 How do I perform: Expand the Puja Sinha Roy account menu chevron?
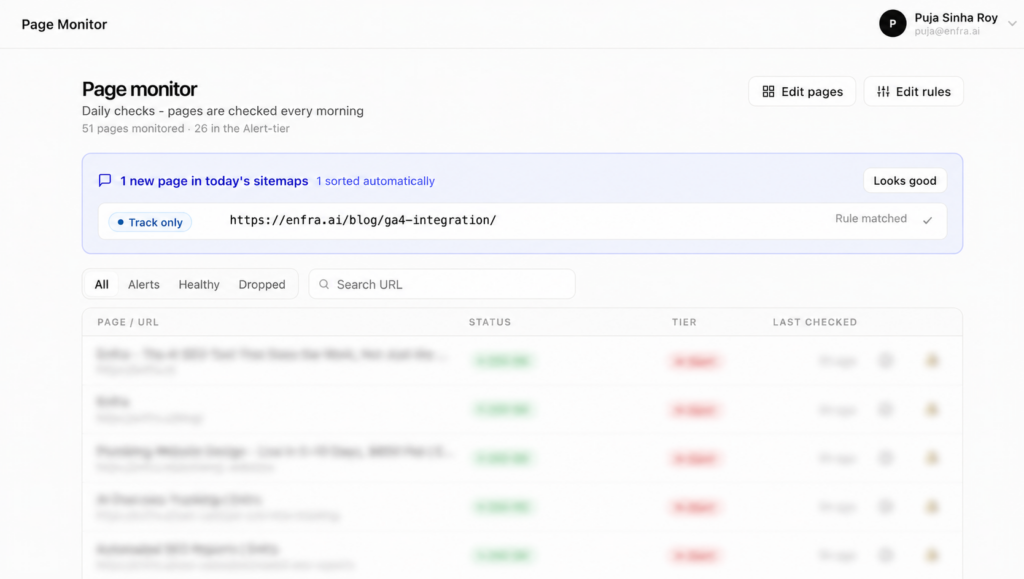pos(1012,23)
